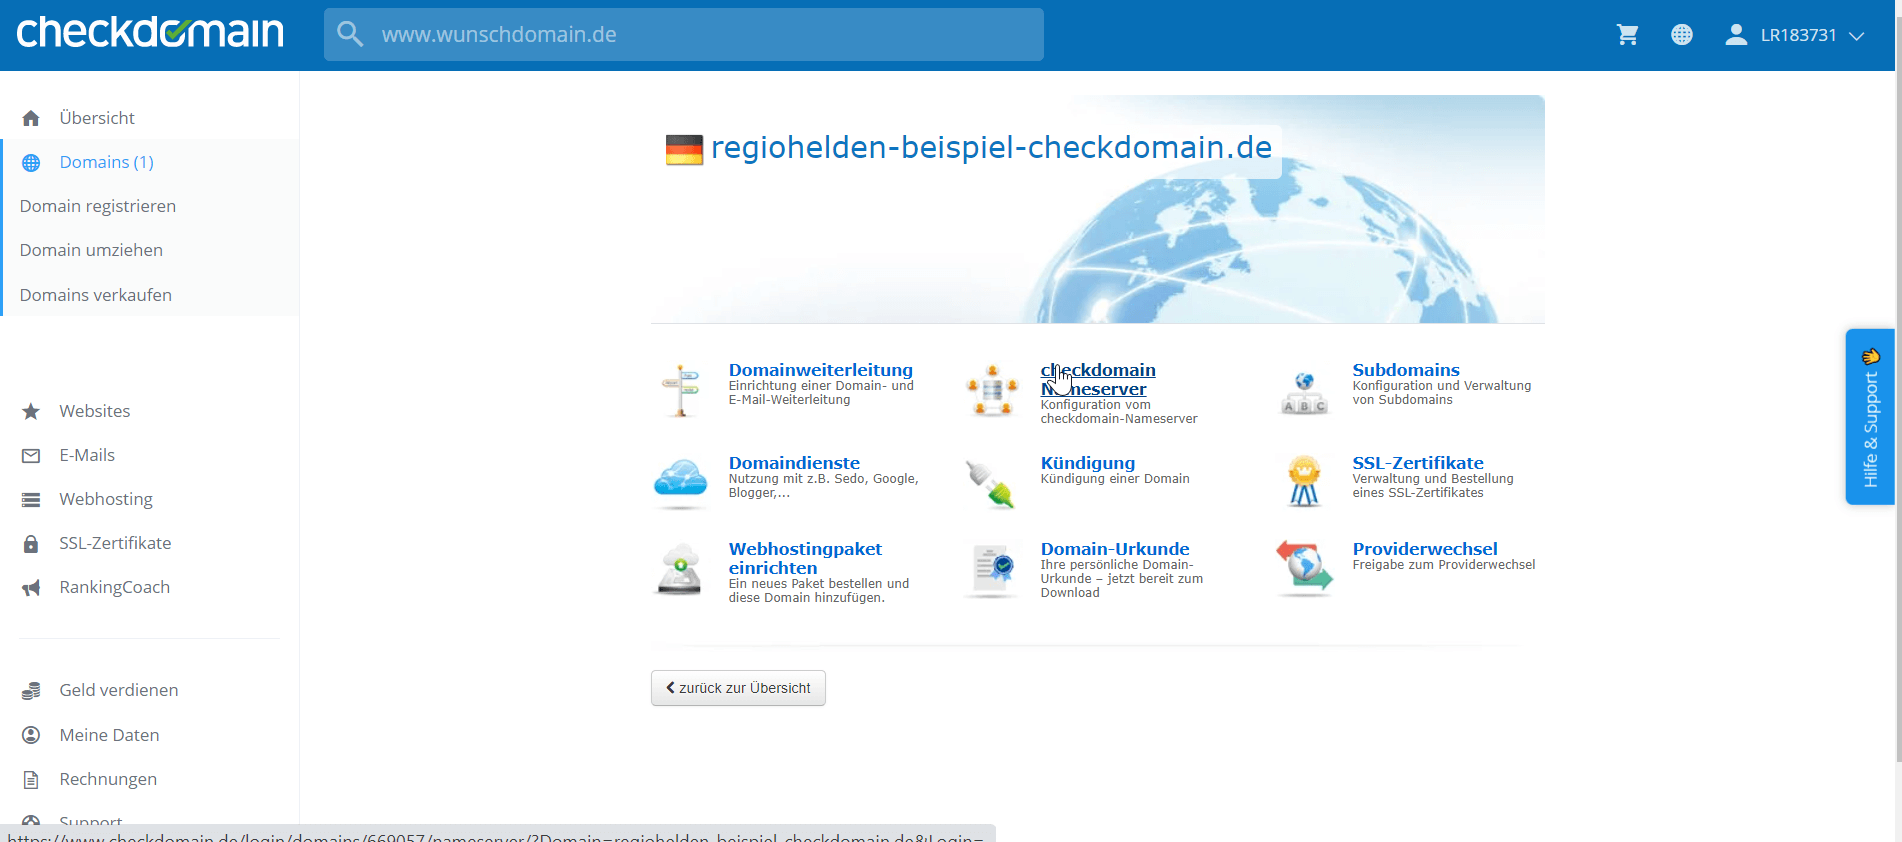Click the checkdomain logo
The height and width of the screenshot is (842, 1902).
150,32
